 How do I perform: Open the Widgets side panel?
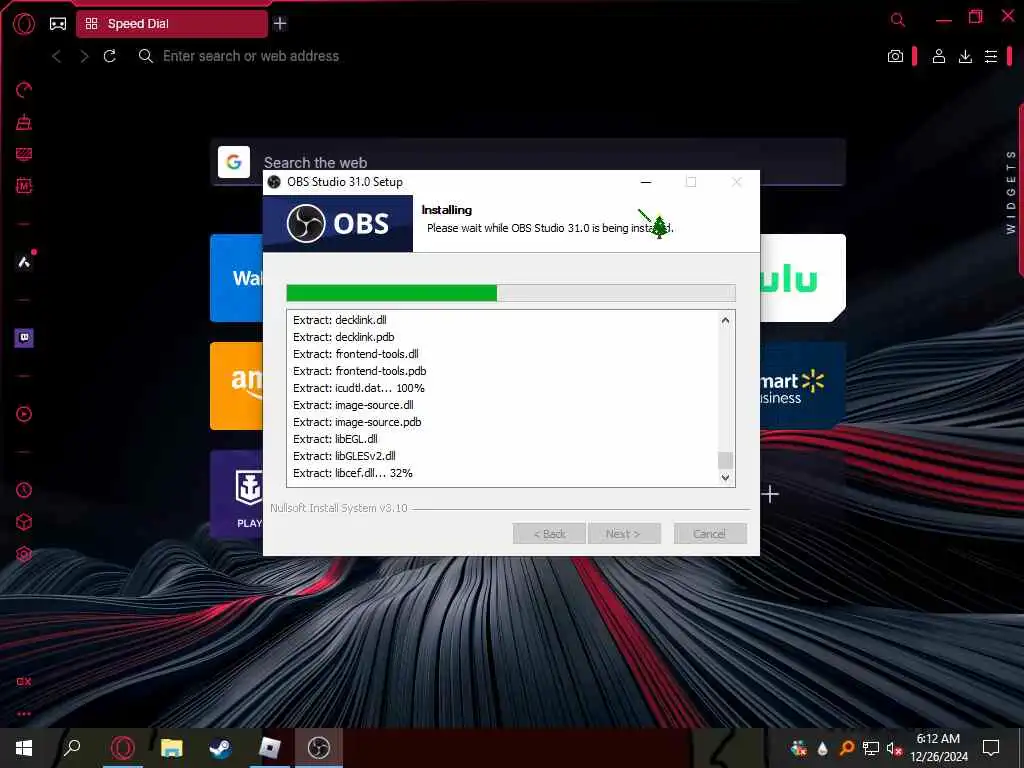[x=1012, y=192]
